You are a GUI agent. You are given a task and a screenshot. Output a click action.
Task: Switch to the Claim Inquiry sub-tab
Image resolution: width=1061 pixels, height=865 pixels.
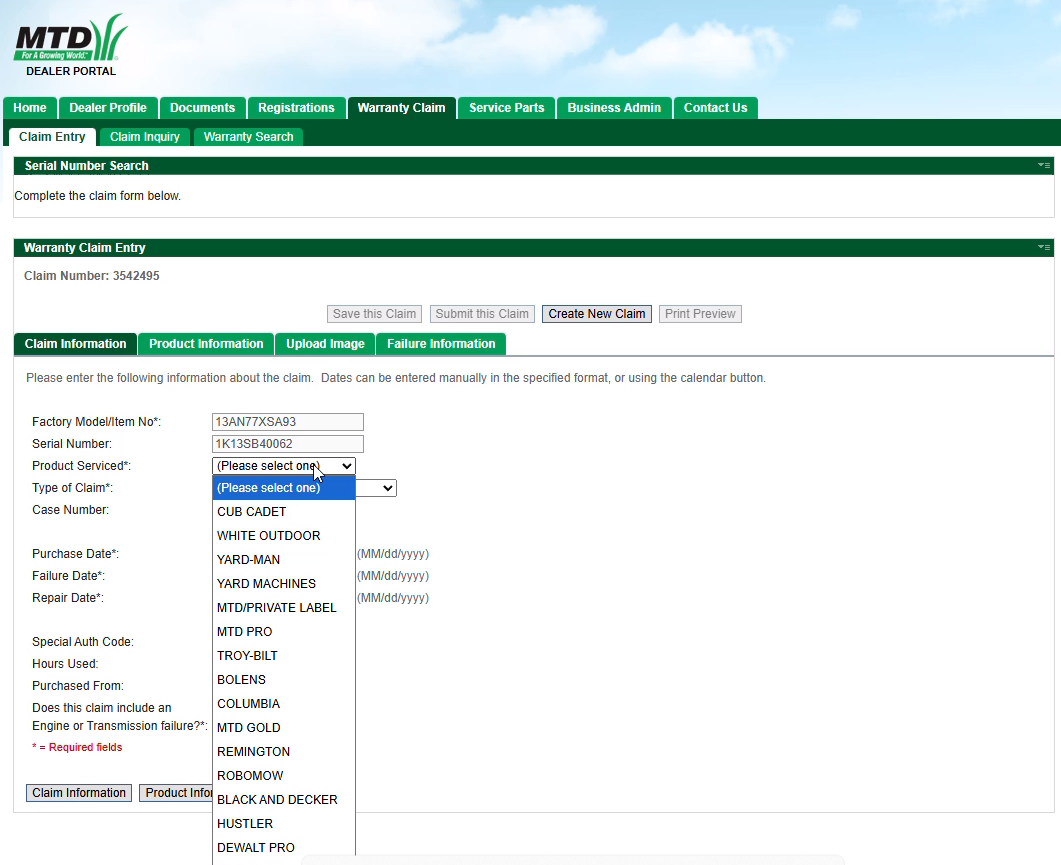pyautogui.click(x=145, y=137)
